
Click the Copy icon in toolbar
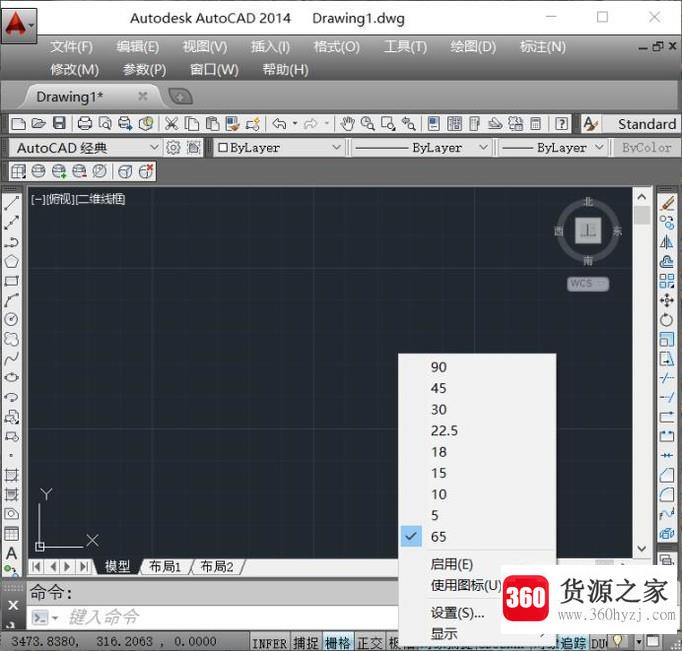191,124
